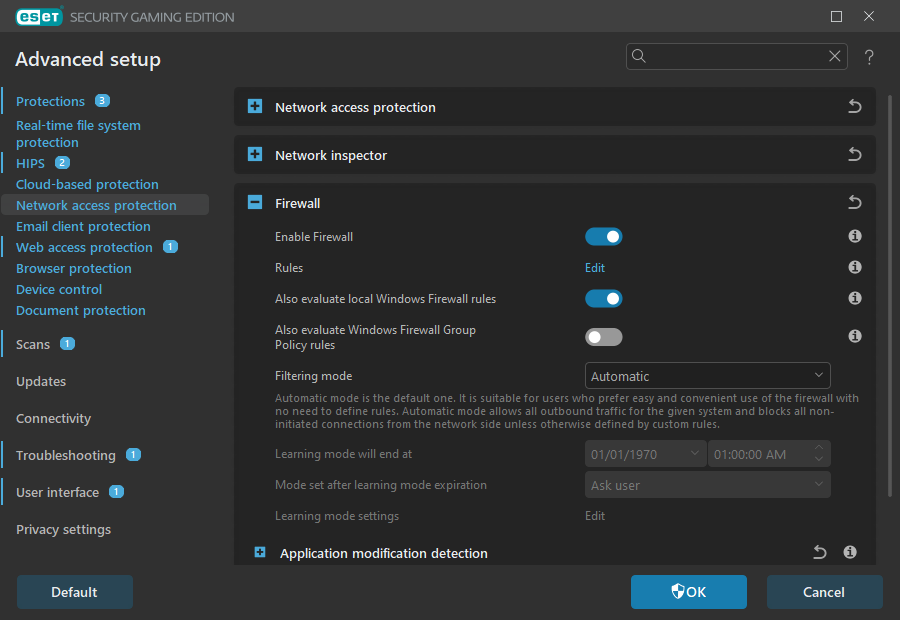
Task: Open the learning mode end date dropdown
Action: tap(645, 454)
